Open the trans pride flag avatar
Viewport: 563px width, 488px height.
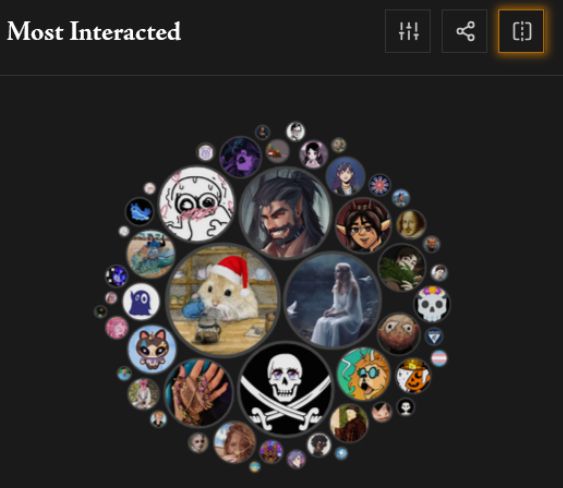[439, 358]
